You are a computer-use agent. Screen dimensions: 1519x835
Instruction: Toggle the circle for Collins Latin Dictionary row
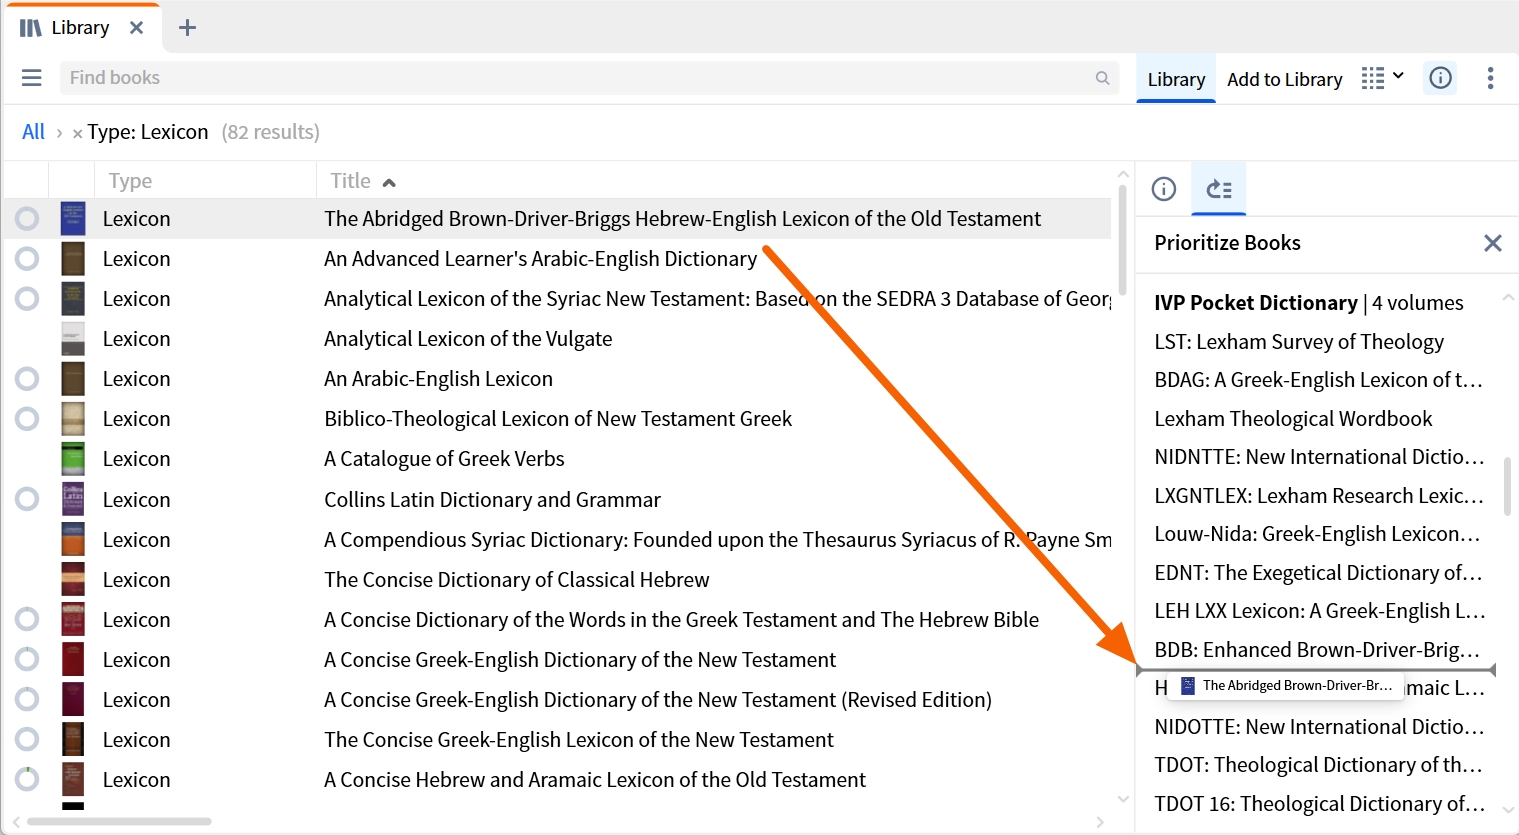tap(27, 499)
